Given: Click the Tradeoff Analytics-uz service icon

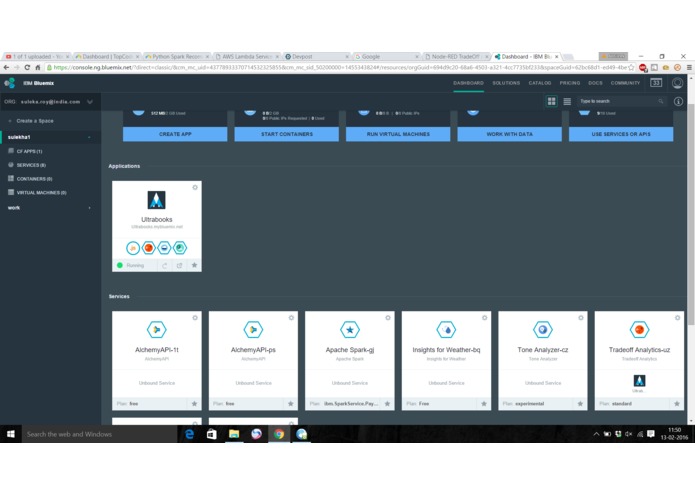Looking at the screenshot, I should click(639, 330).
